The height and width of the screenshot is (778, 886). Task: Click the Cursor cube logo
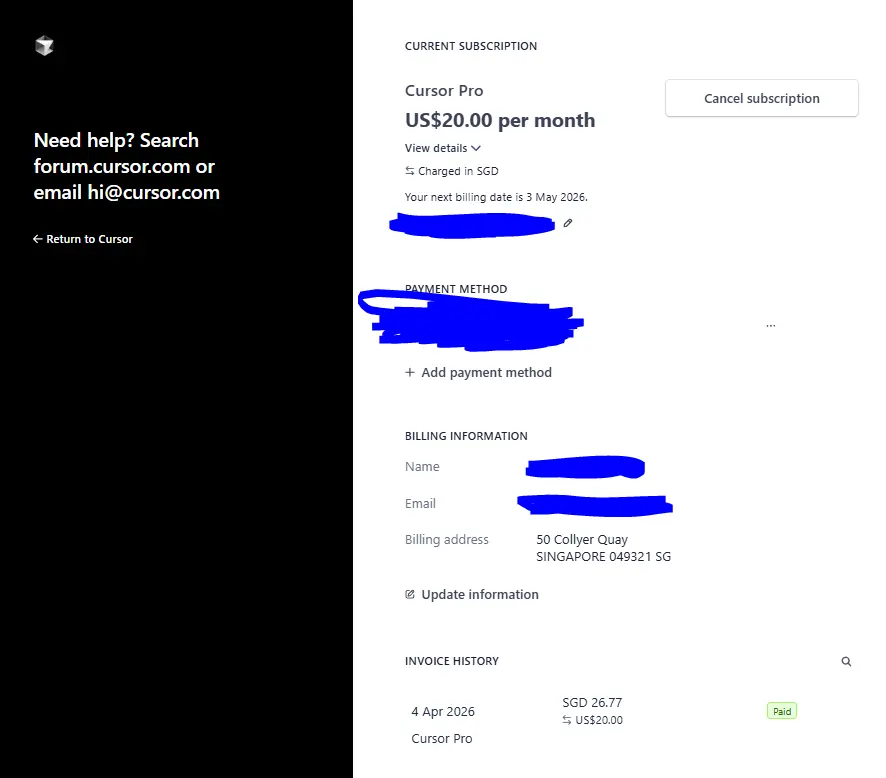[x=44, y=46]
